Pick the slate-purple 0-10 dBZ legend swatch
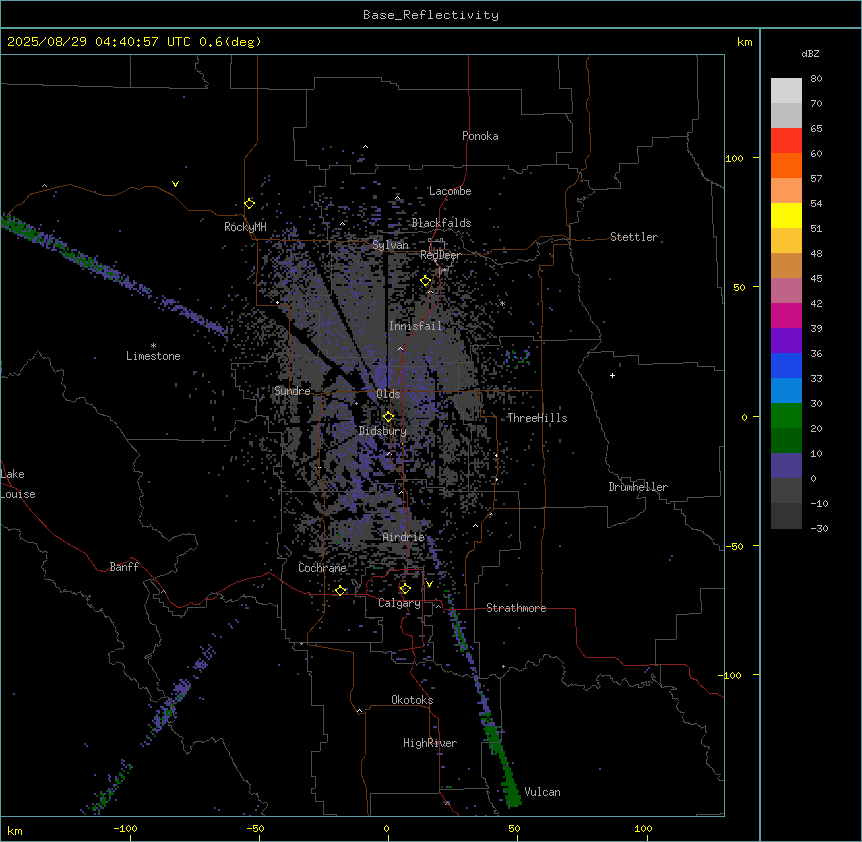Image resolution: width=862 pixels, height=842 pixels. pyautogui.click(x=786, y=466)
